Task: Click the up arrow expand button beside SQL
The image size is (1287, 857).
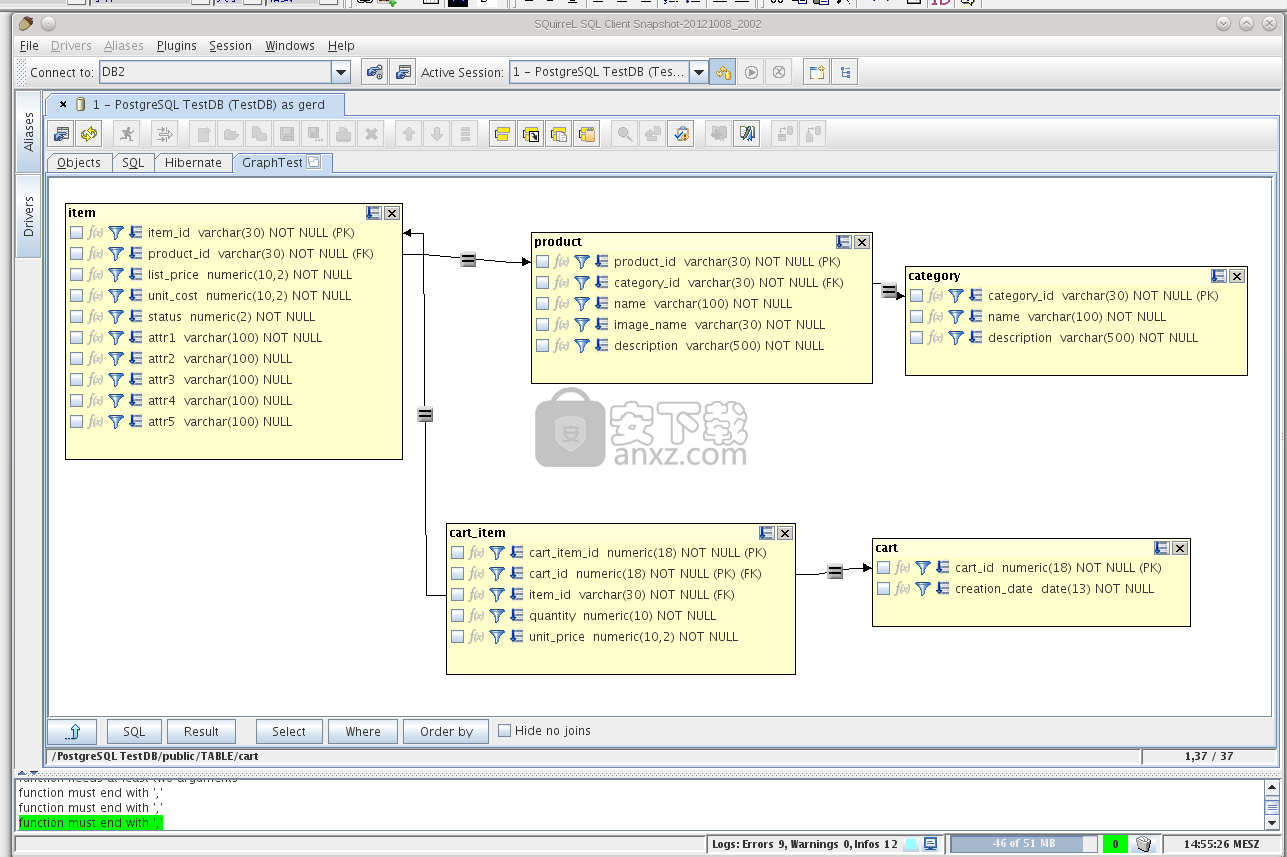Action: pyautogui.click(x=73, y=732)
